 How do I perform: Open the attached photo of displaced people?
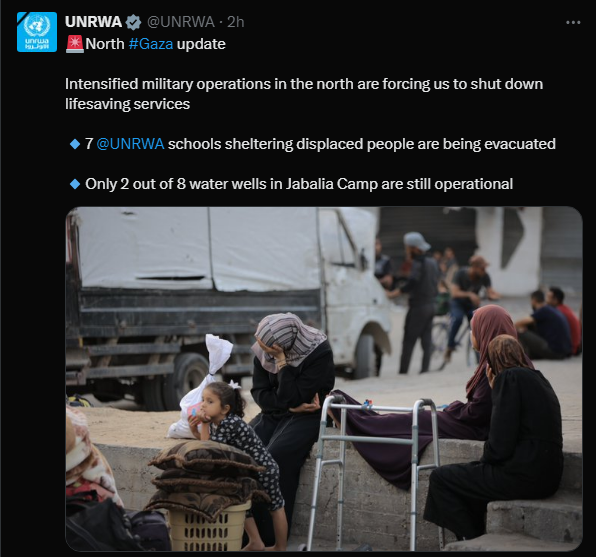click(x=324, y=379)
